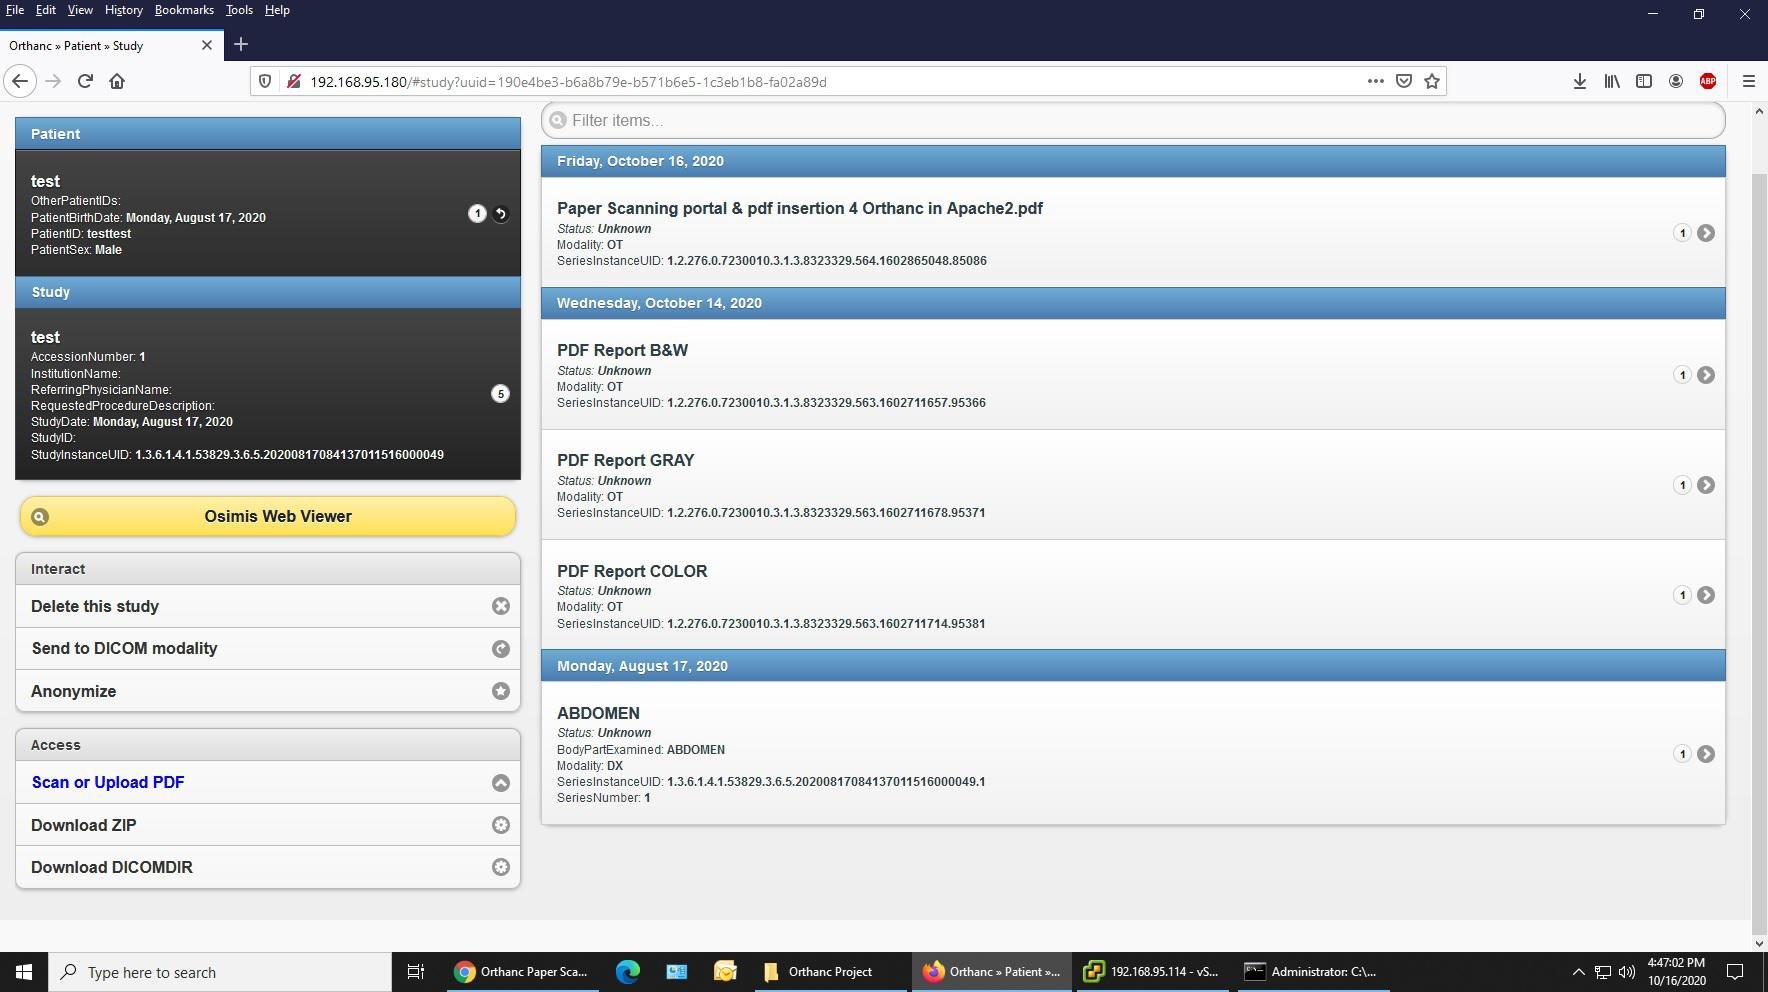1768x992 pixels.
Task: Click the browser address bar URL
Action: tap(568, 82)
